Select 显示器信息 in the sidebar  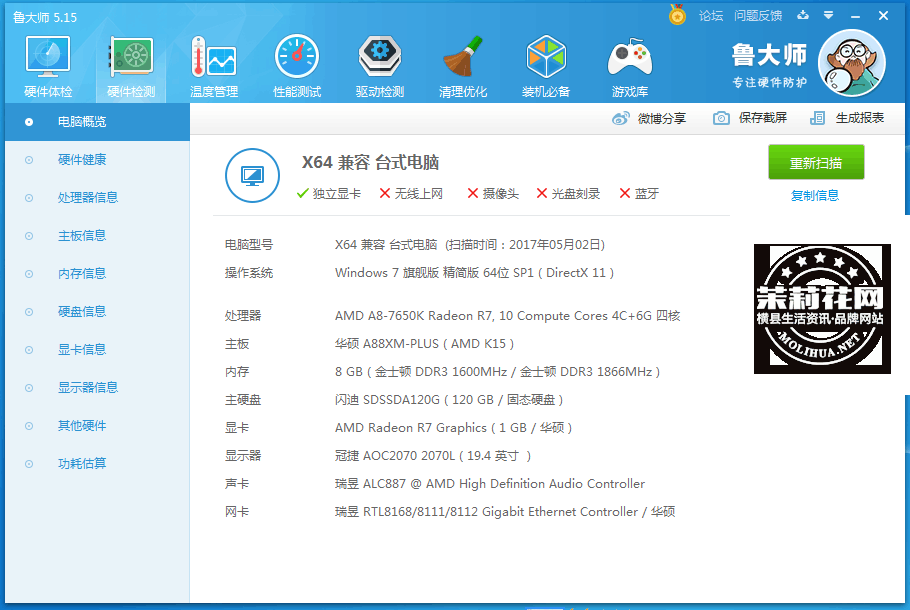[98, 388]
